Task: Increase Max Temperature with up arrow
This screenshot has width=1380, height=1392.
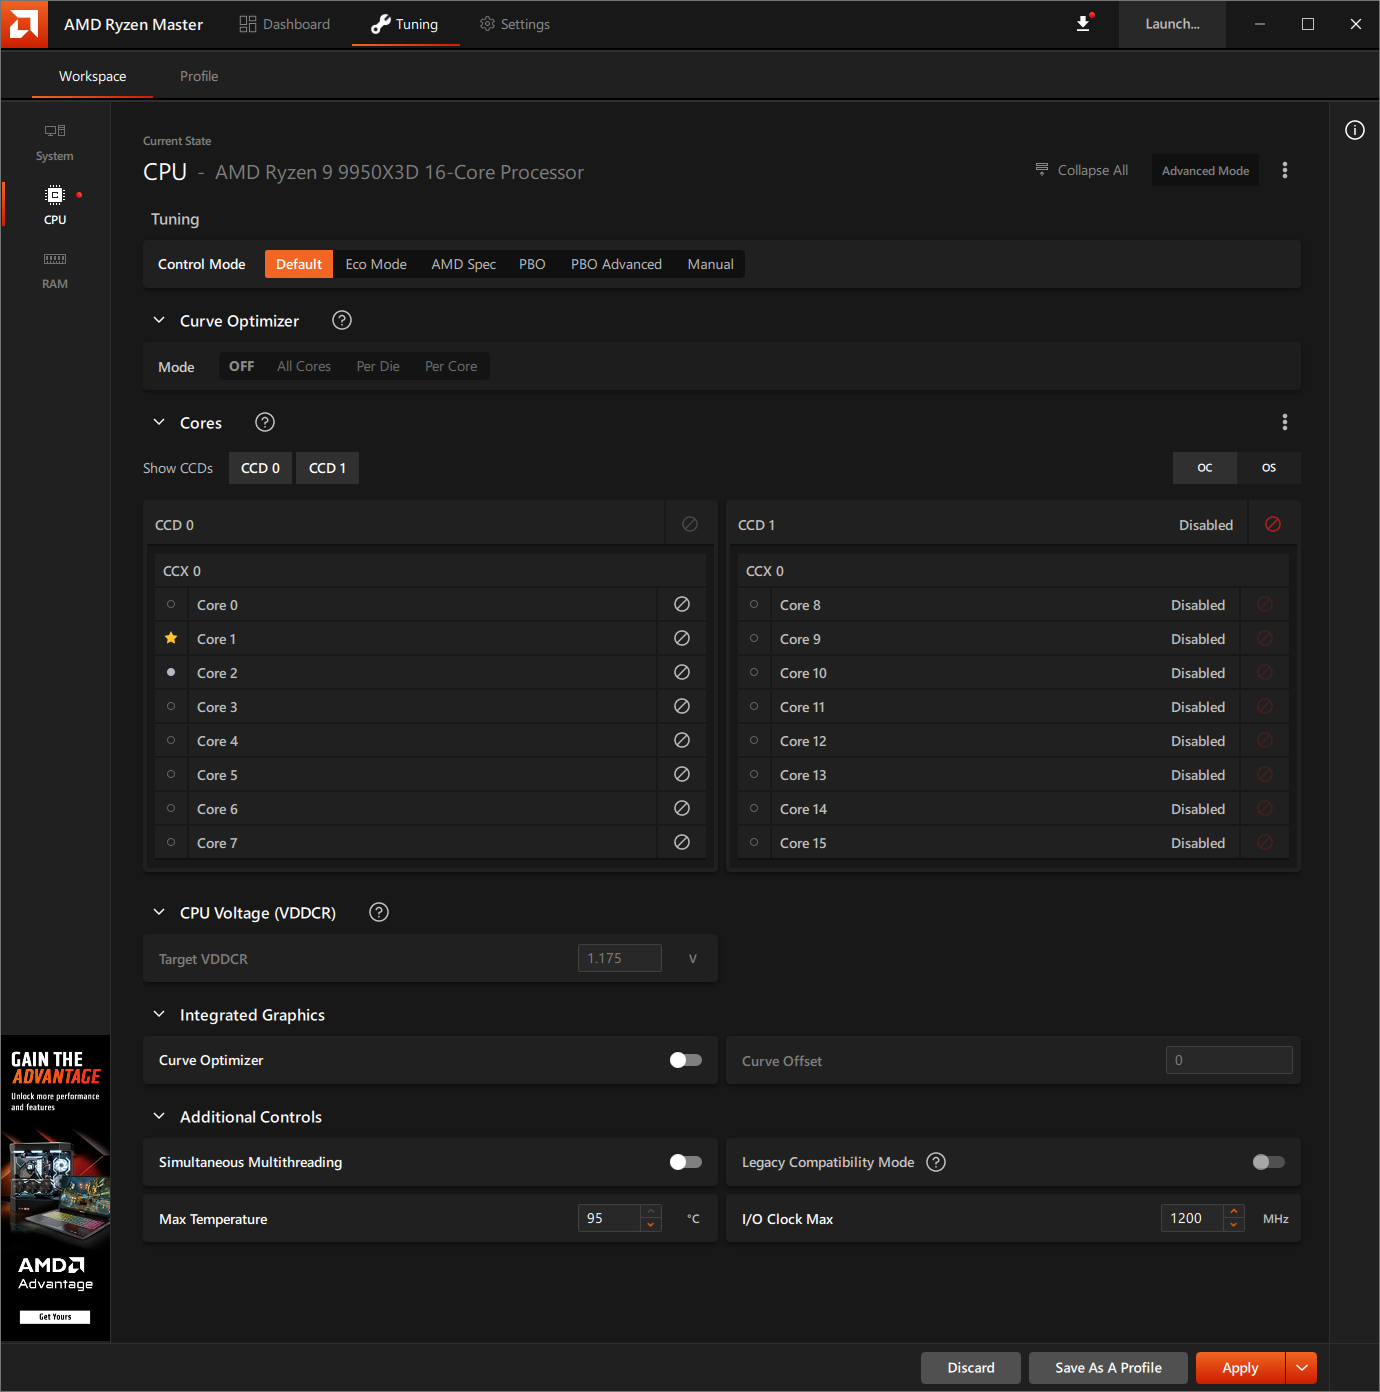Action: pyautogui.click(x=651, y=1212)
